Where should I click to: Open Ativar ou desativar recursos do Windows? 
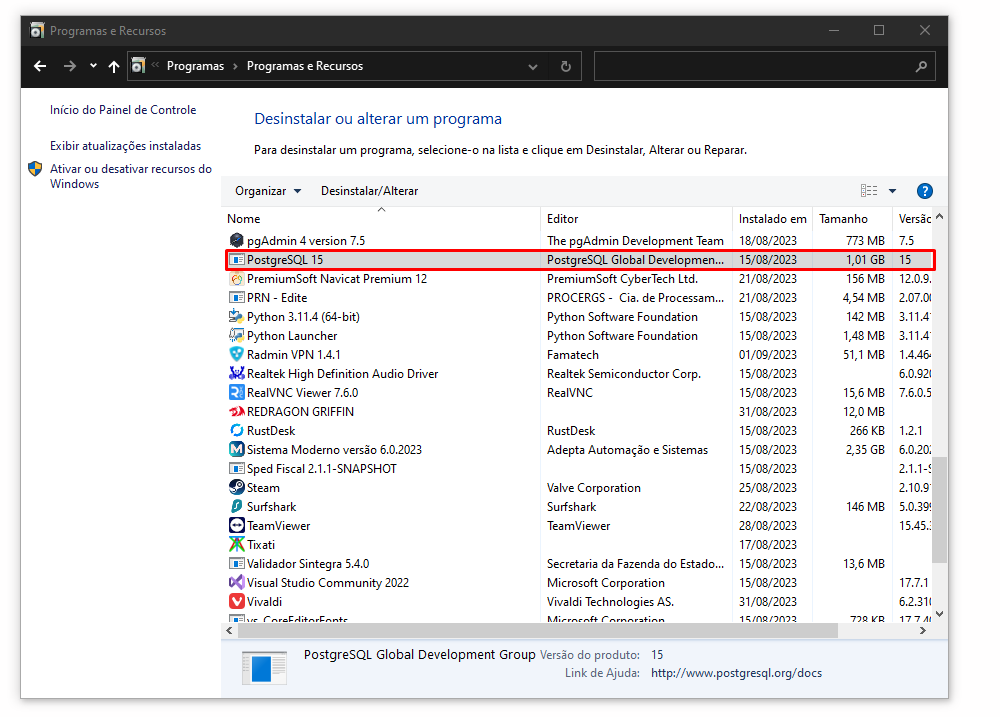tap(130, 177)
